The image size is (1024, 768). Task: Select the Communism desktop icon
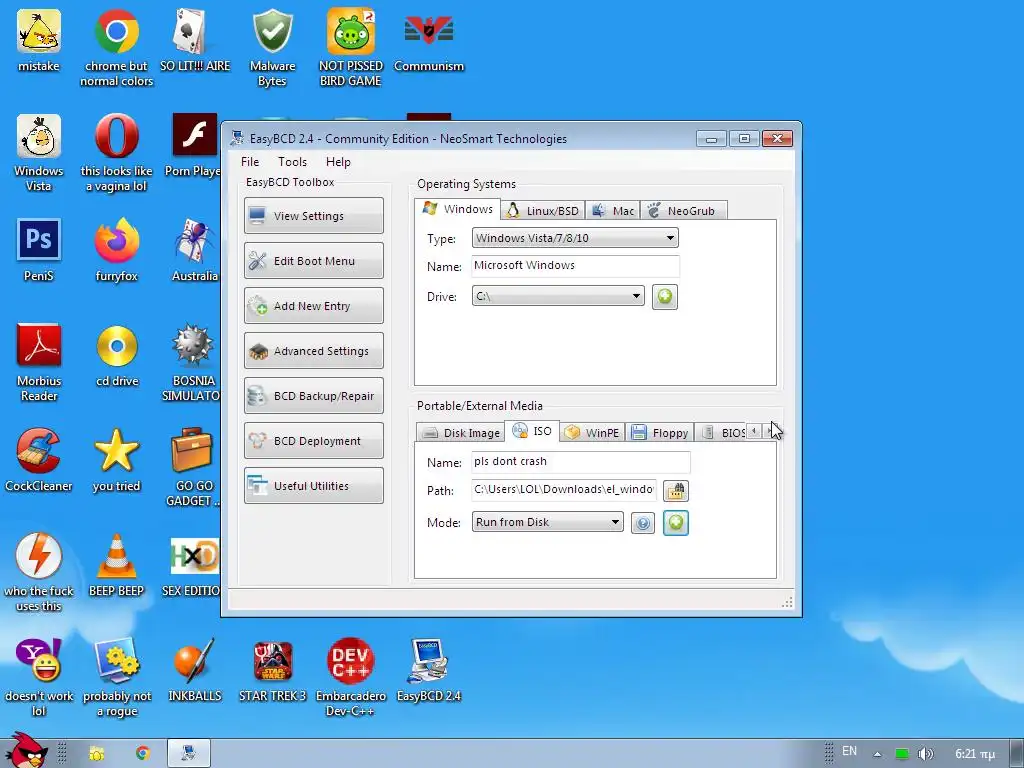(x=428, y=40)
